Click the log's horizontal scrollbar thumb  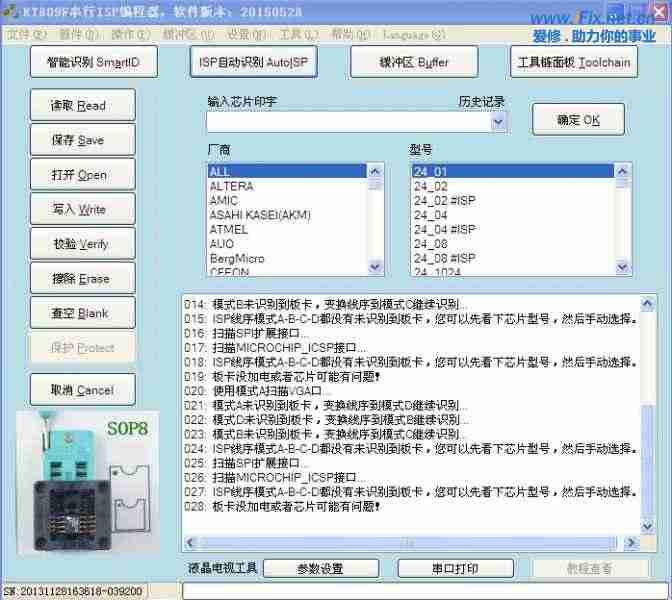click(407, 543)
